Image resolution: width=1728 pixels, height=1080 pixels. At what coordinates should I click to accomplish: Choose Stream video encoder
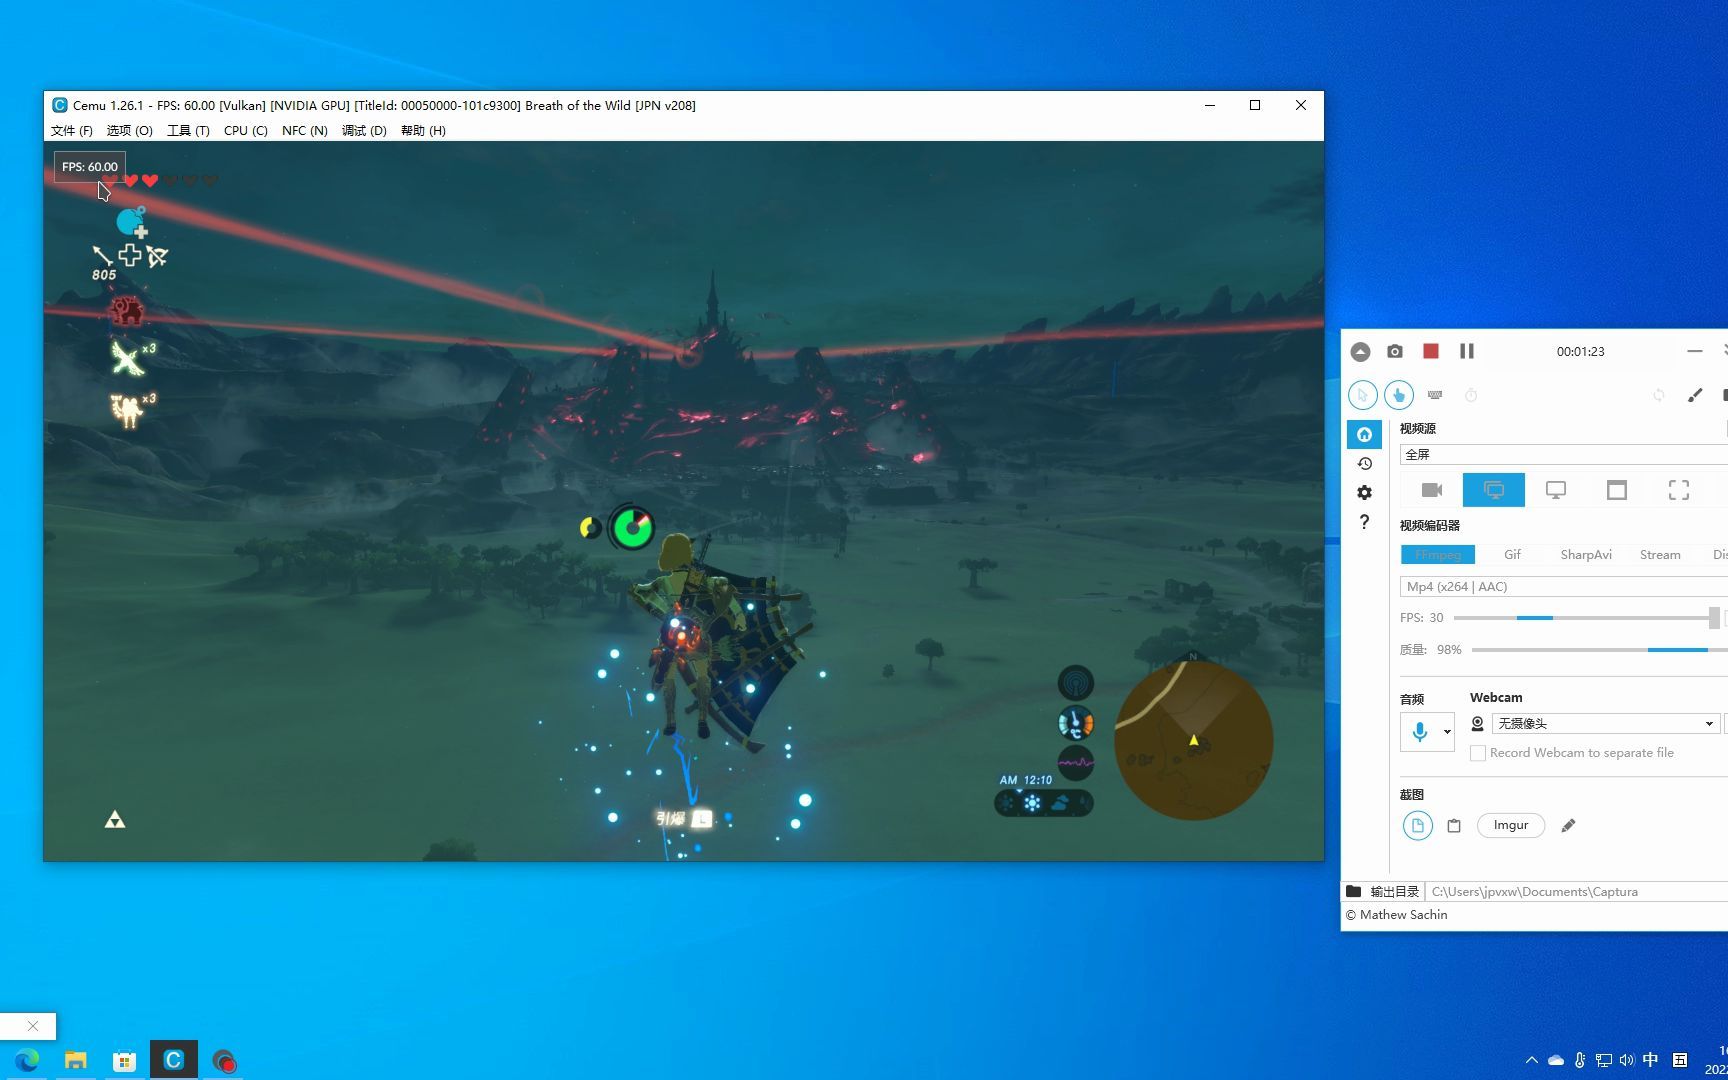pos(1660,554)
